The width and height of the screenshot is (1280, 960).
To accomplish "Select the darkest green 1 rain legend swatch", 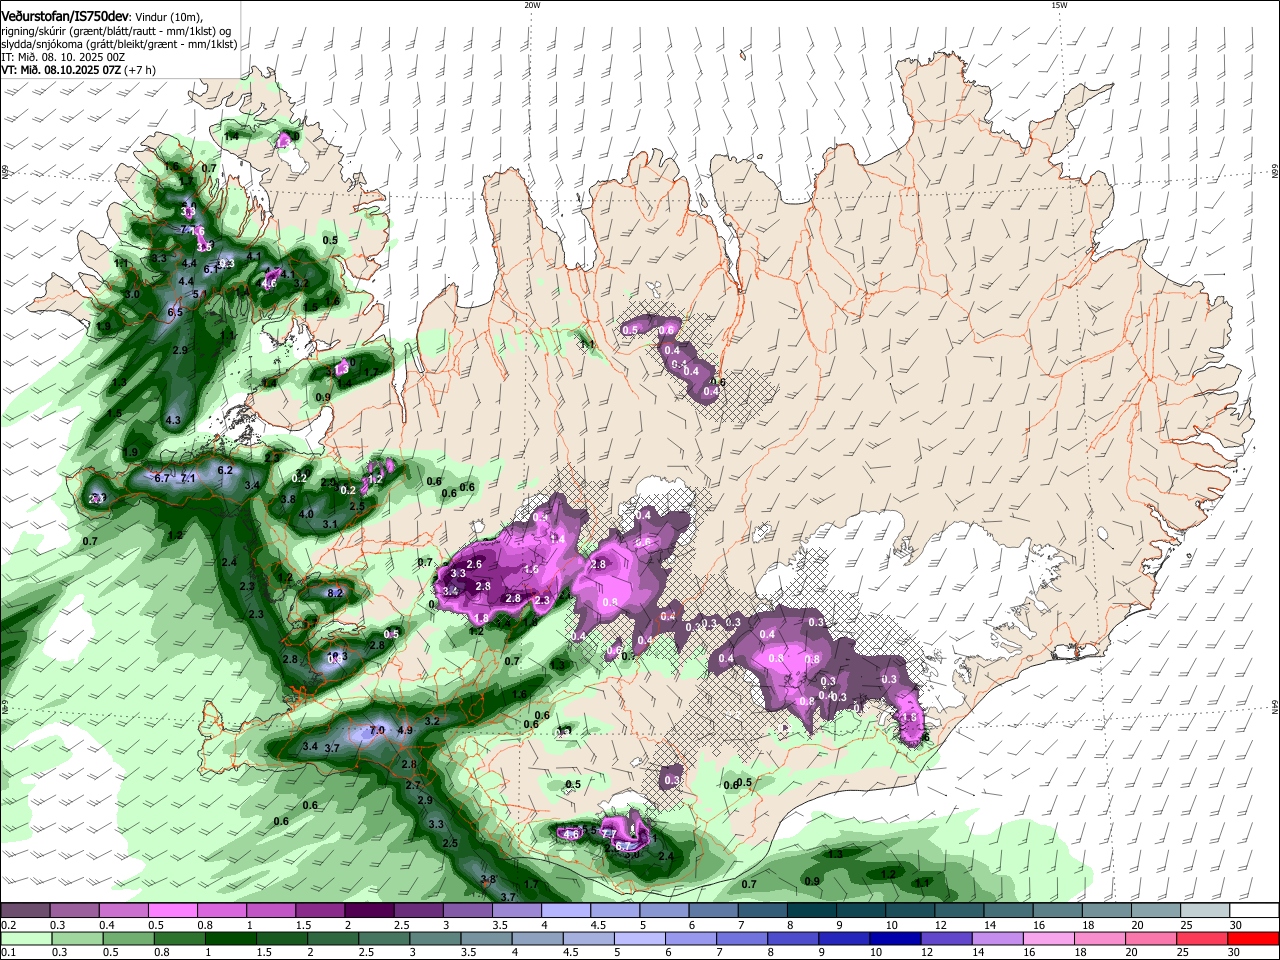I will click(231, 938).
